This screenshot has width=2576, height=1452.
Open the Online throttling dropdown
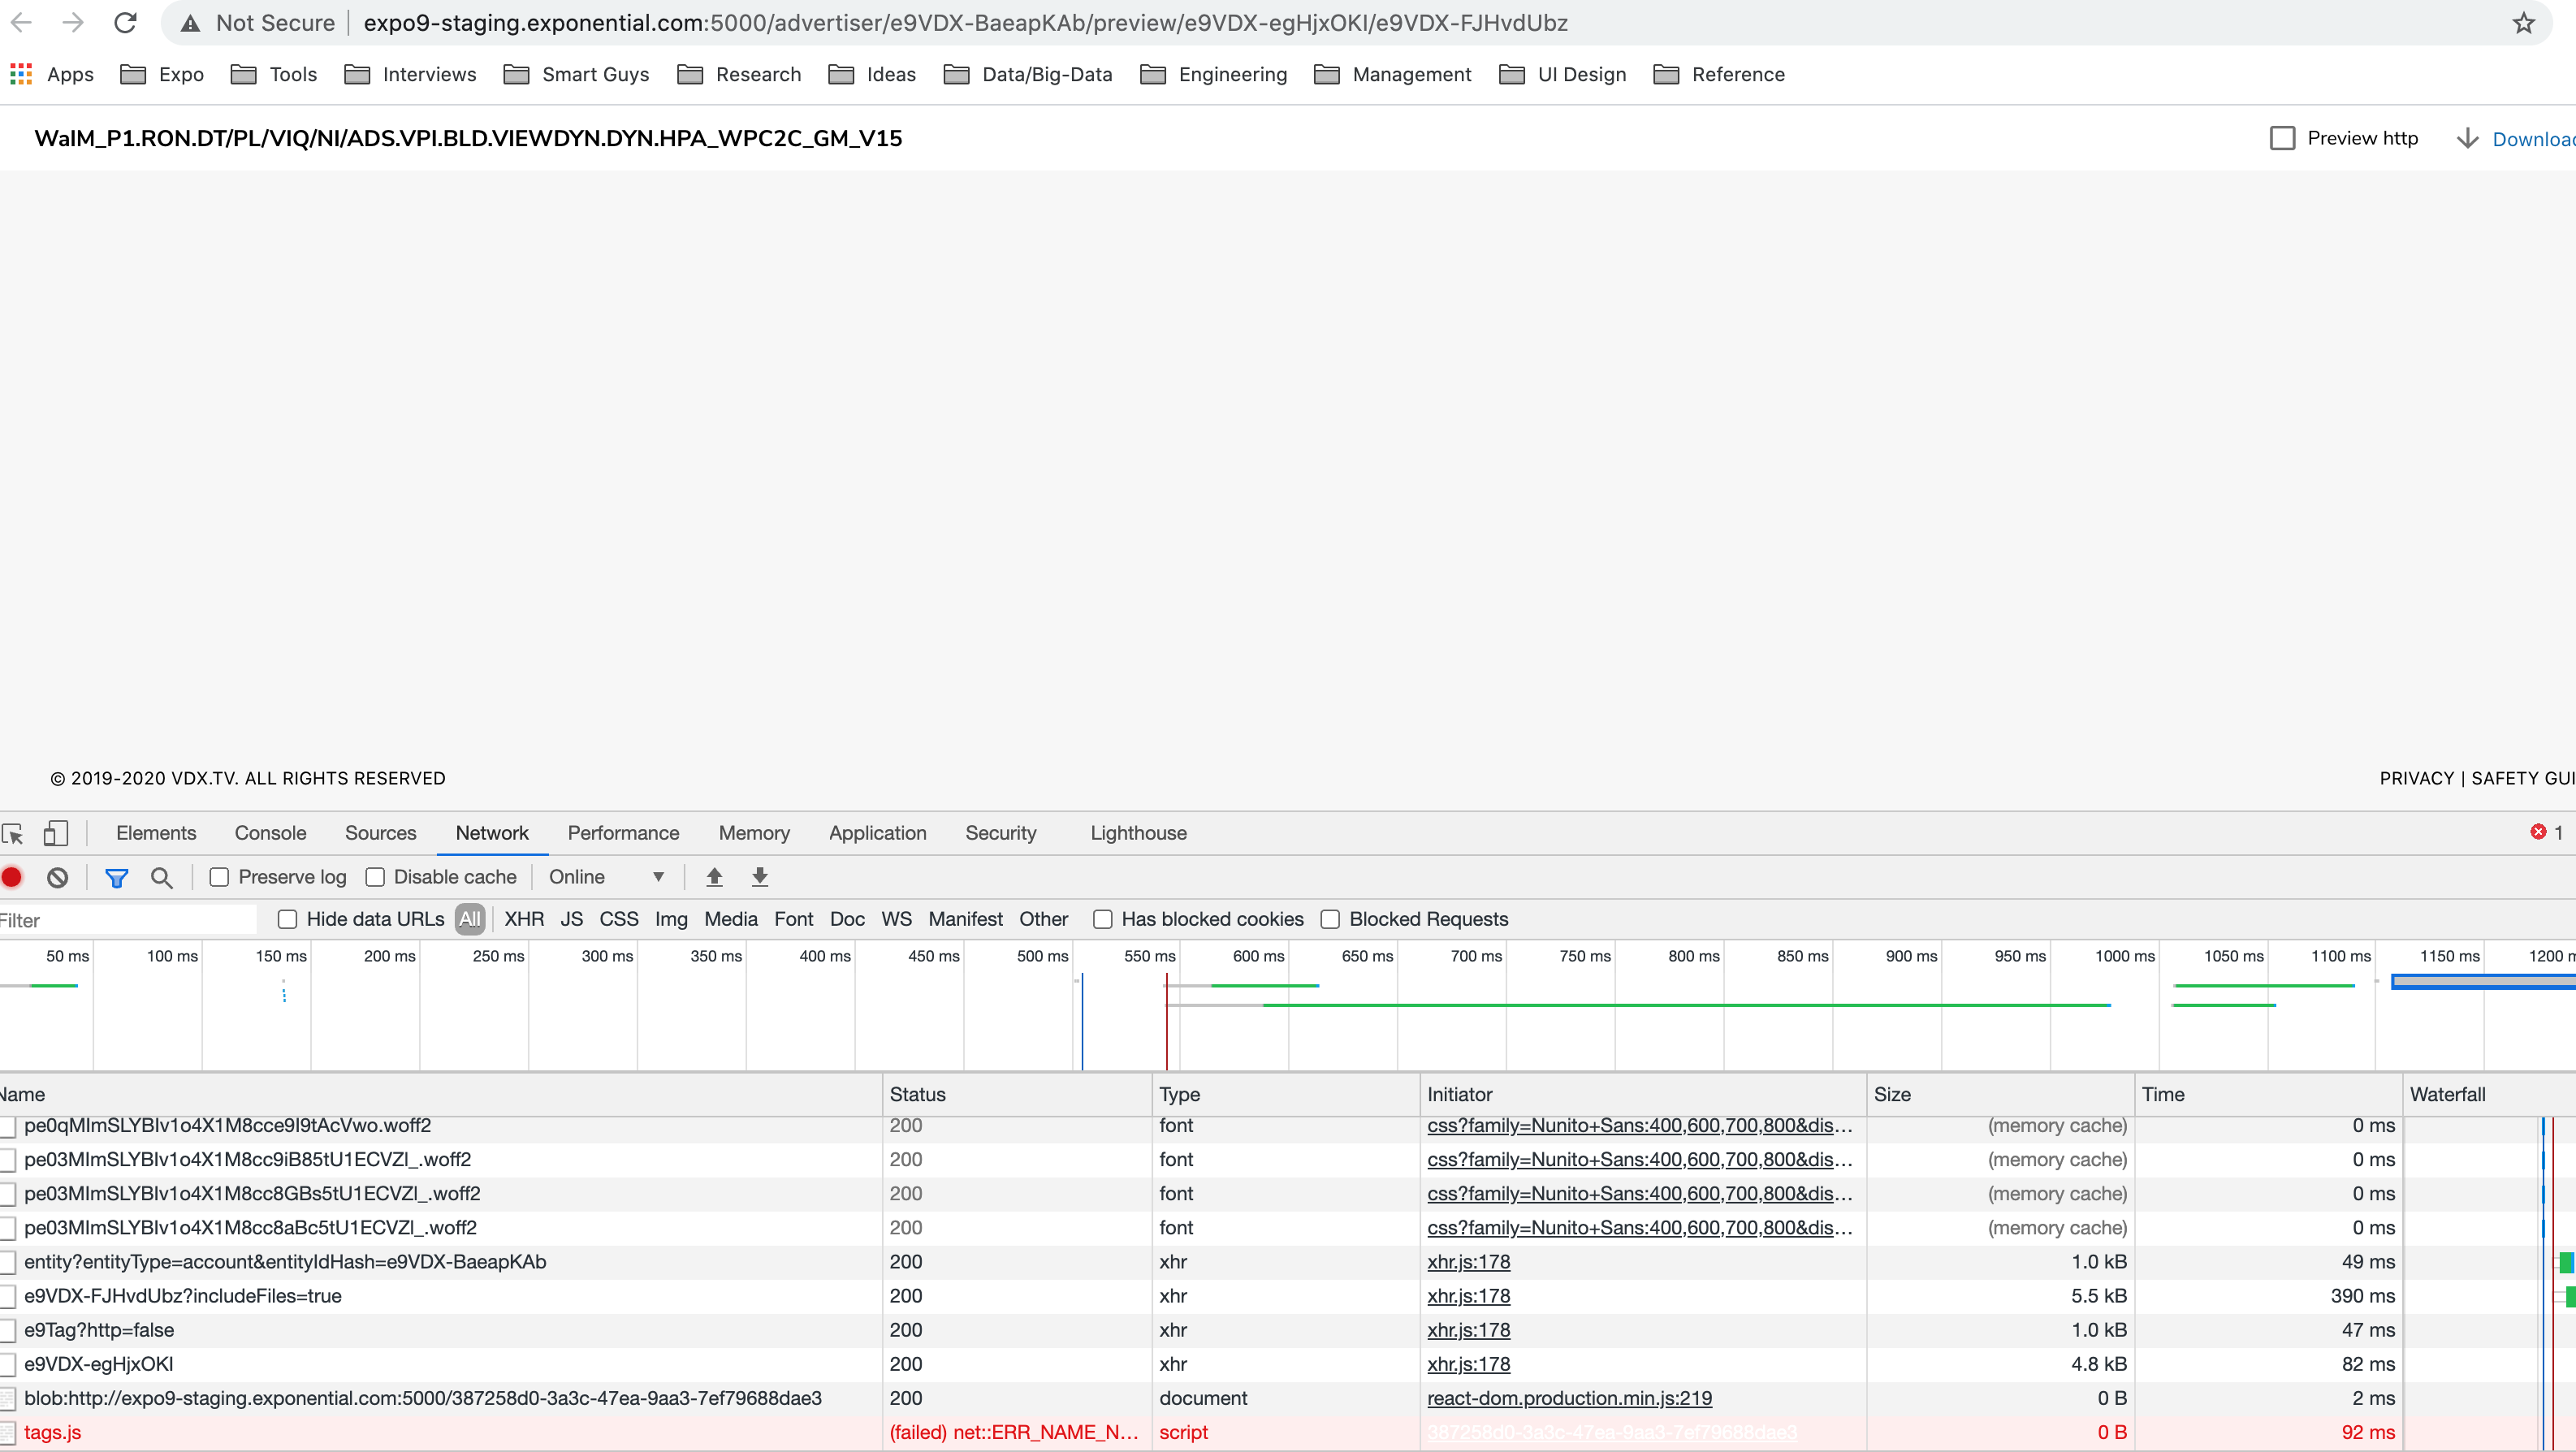[x=606, y=877]
